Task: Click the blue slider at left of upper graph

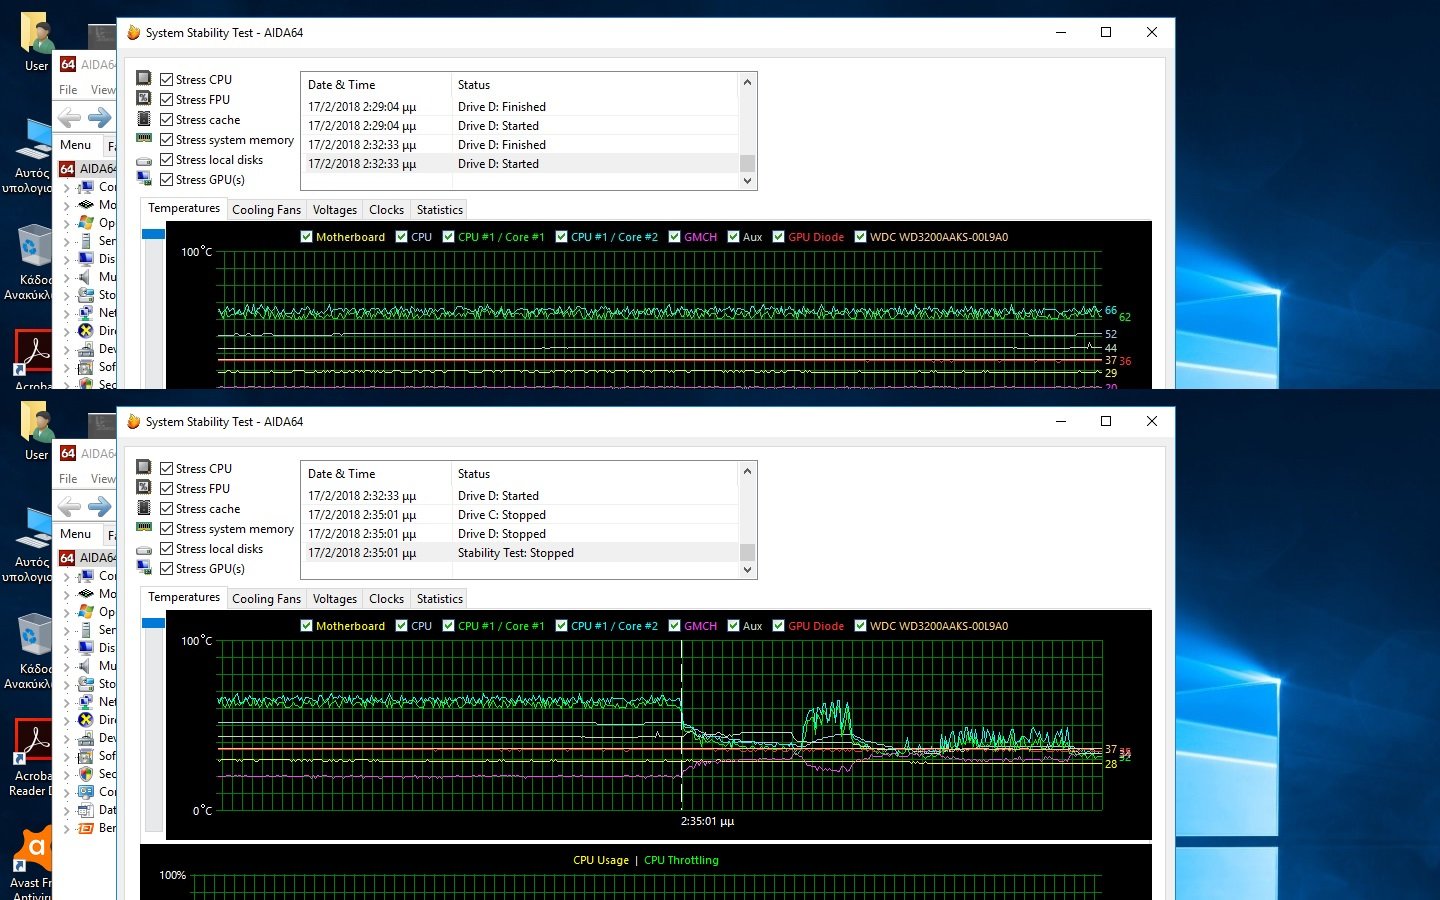Action: pyautogui.click(x=153, y=234)
